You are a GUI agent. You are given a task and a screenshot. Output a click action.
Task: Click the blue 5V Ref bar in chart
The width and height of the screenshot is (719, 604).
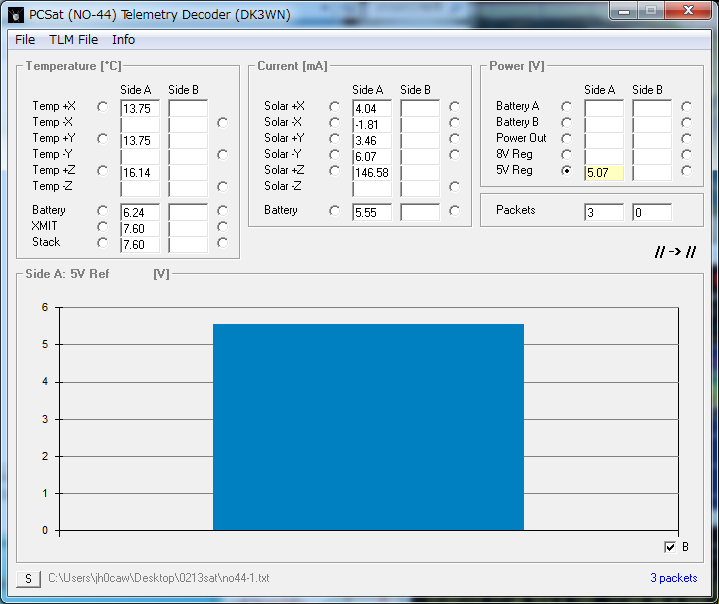point(368,427)
